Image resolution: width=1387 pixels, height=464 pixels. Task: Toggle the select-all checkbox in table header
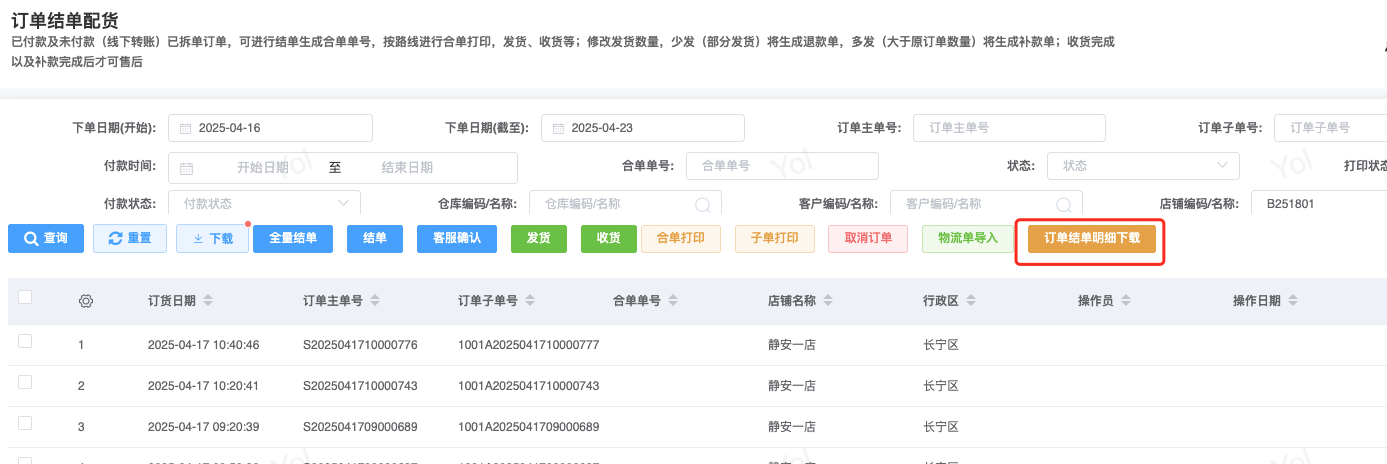coord(25,297)
